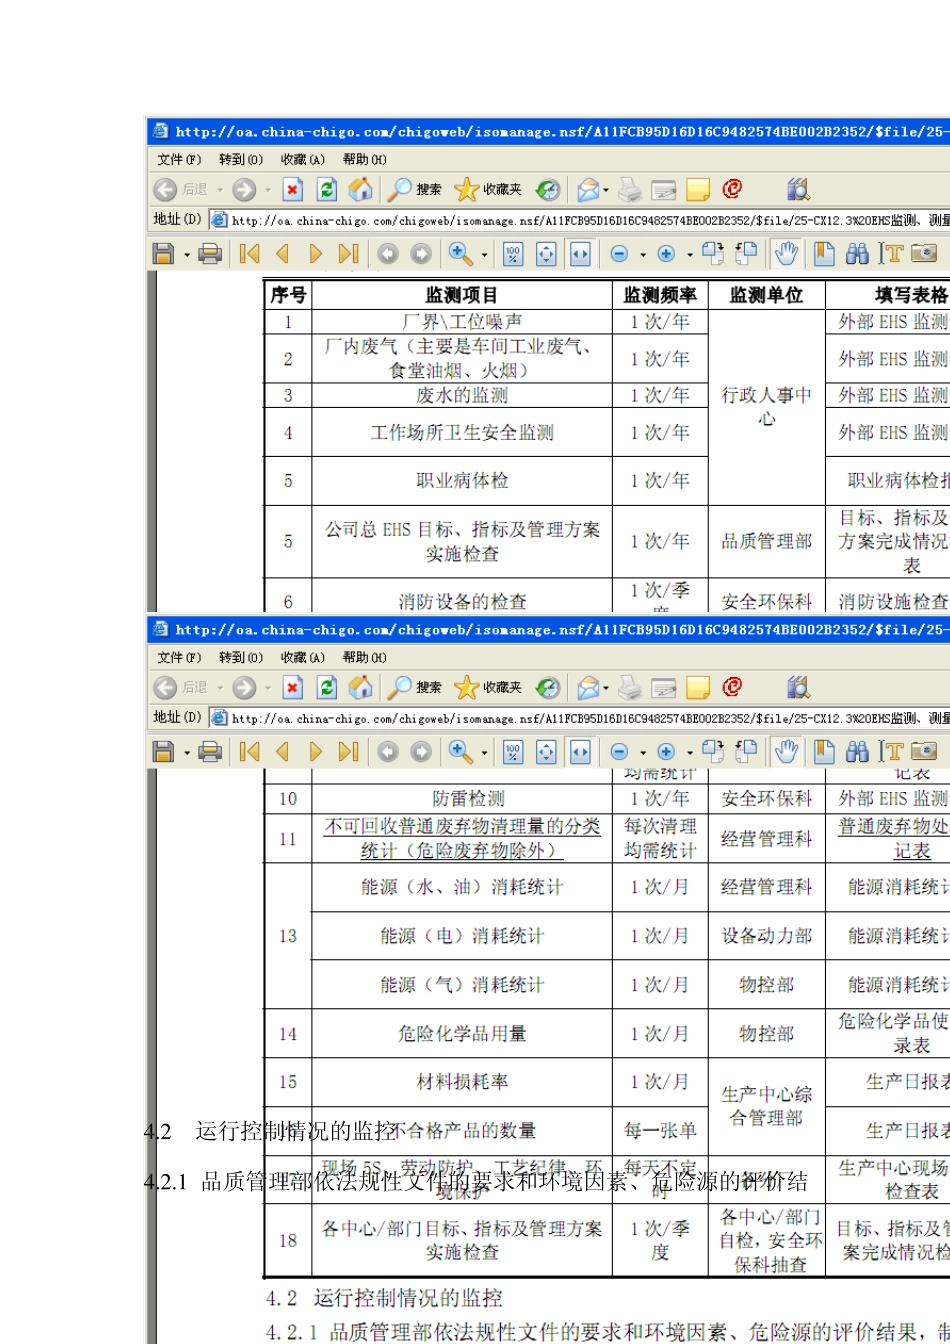Viewport: 950px width, 1344px height.
Task: Open 文件(F) menu in the upper browser window
Action: point(179,159)
